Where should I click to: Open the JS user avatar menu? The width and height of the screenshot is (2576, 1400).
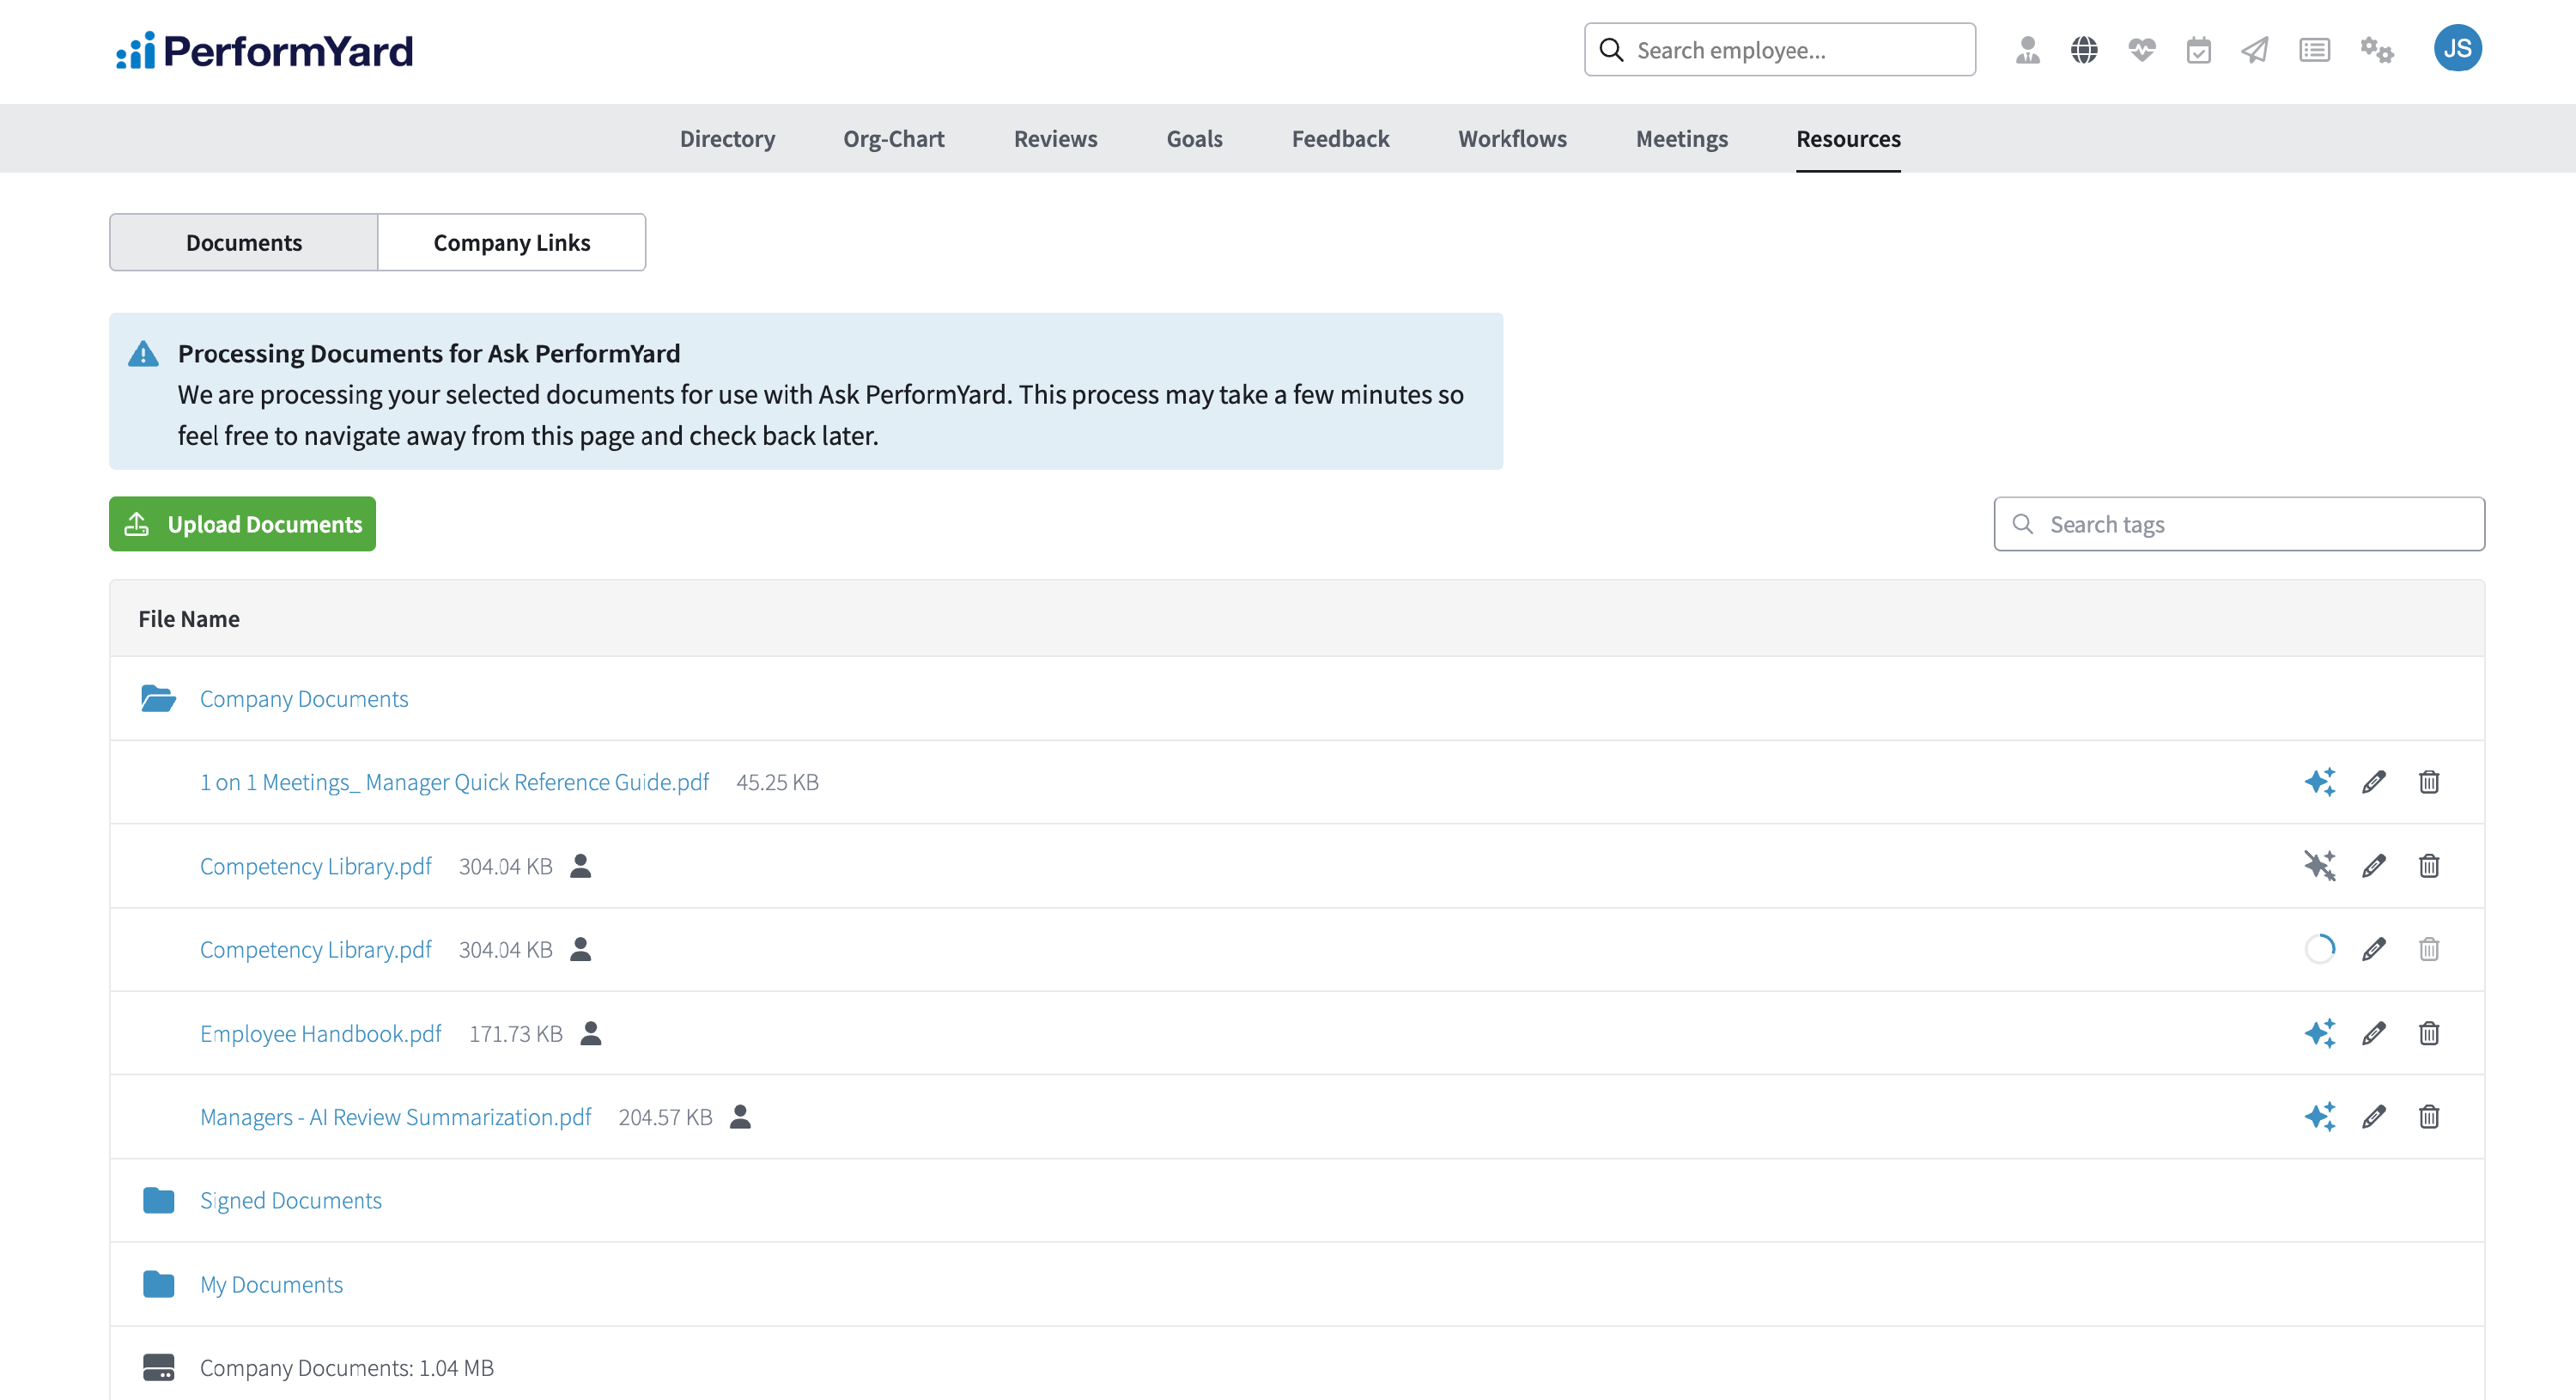click(2456, 48)
